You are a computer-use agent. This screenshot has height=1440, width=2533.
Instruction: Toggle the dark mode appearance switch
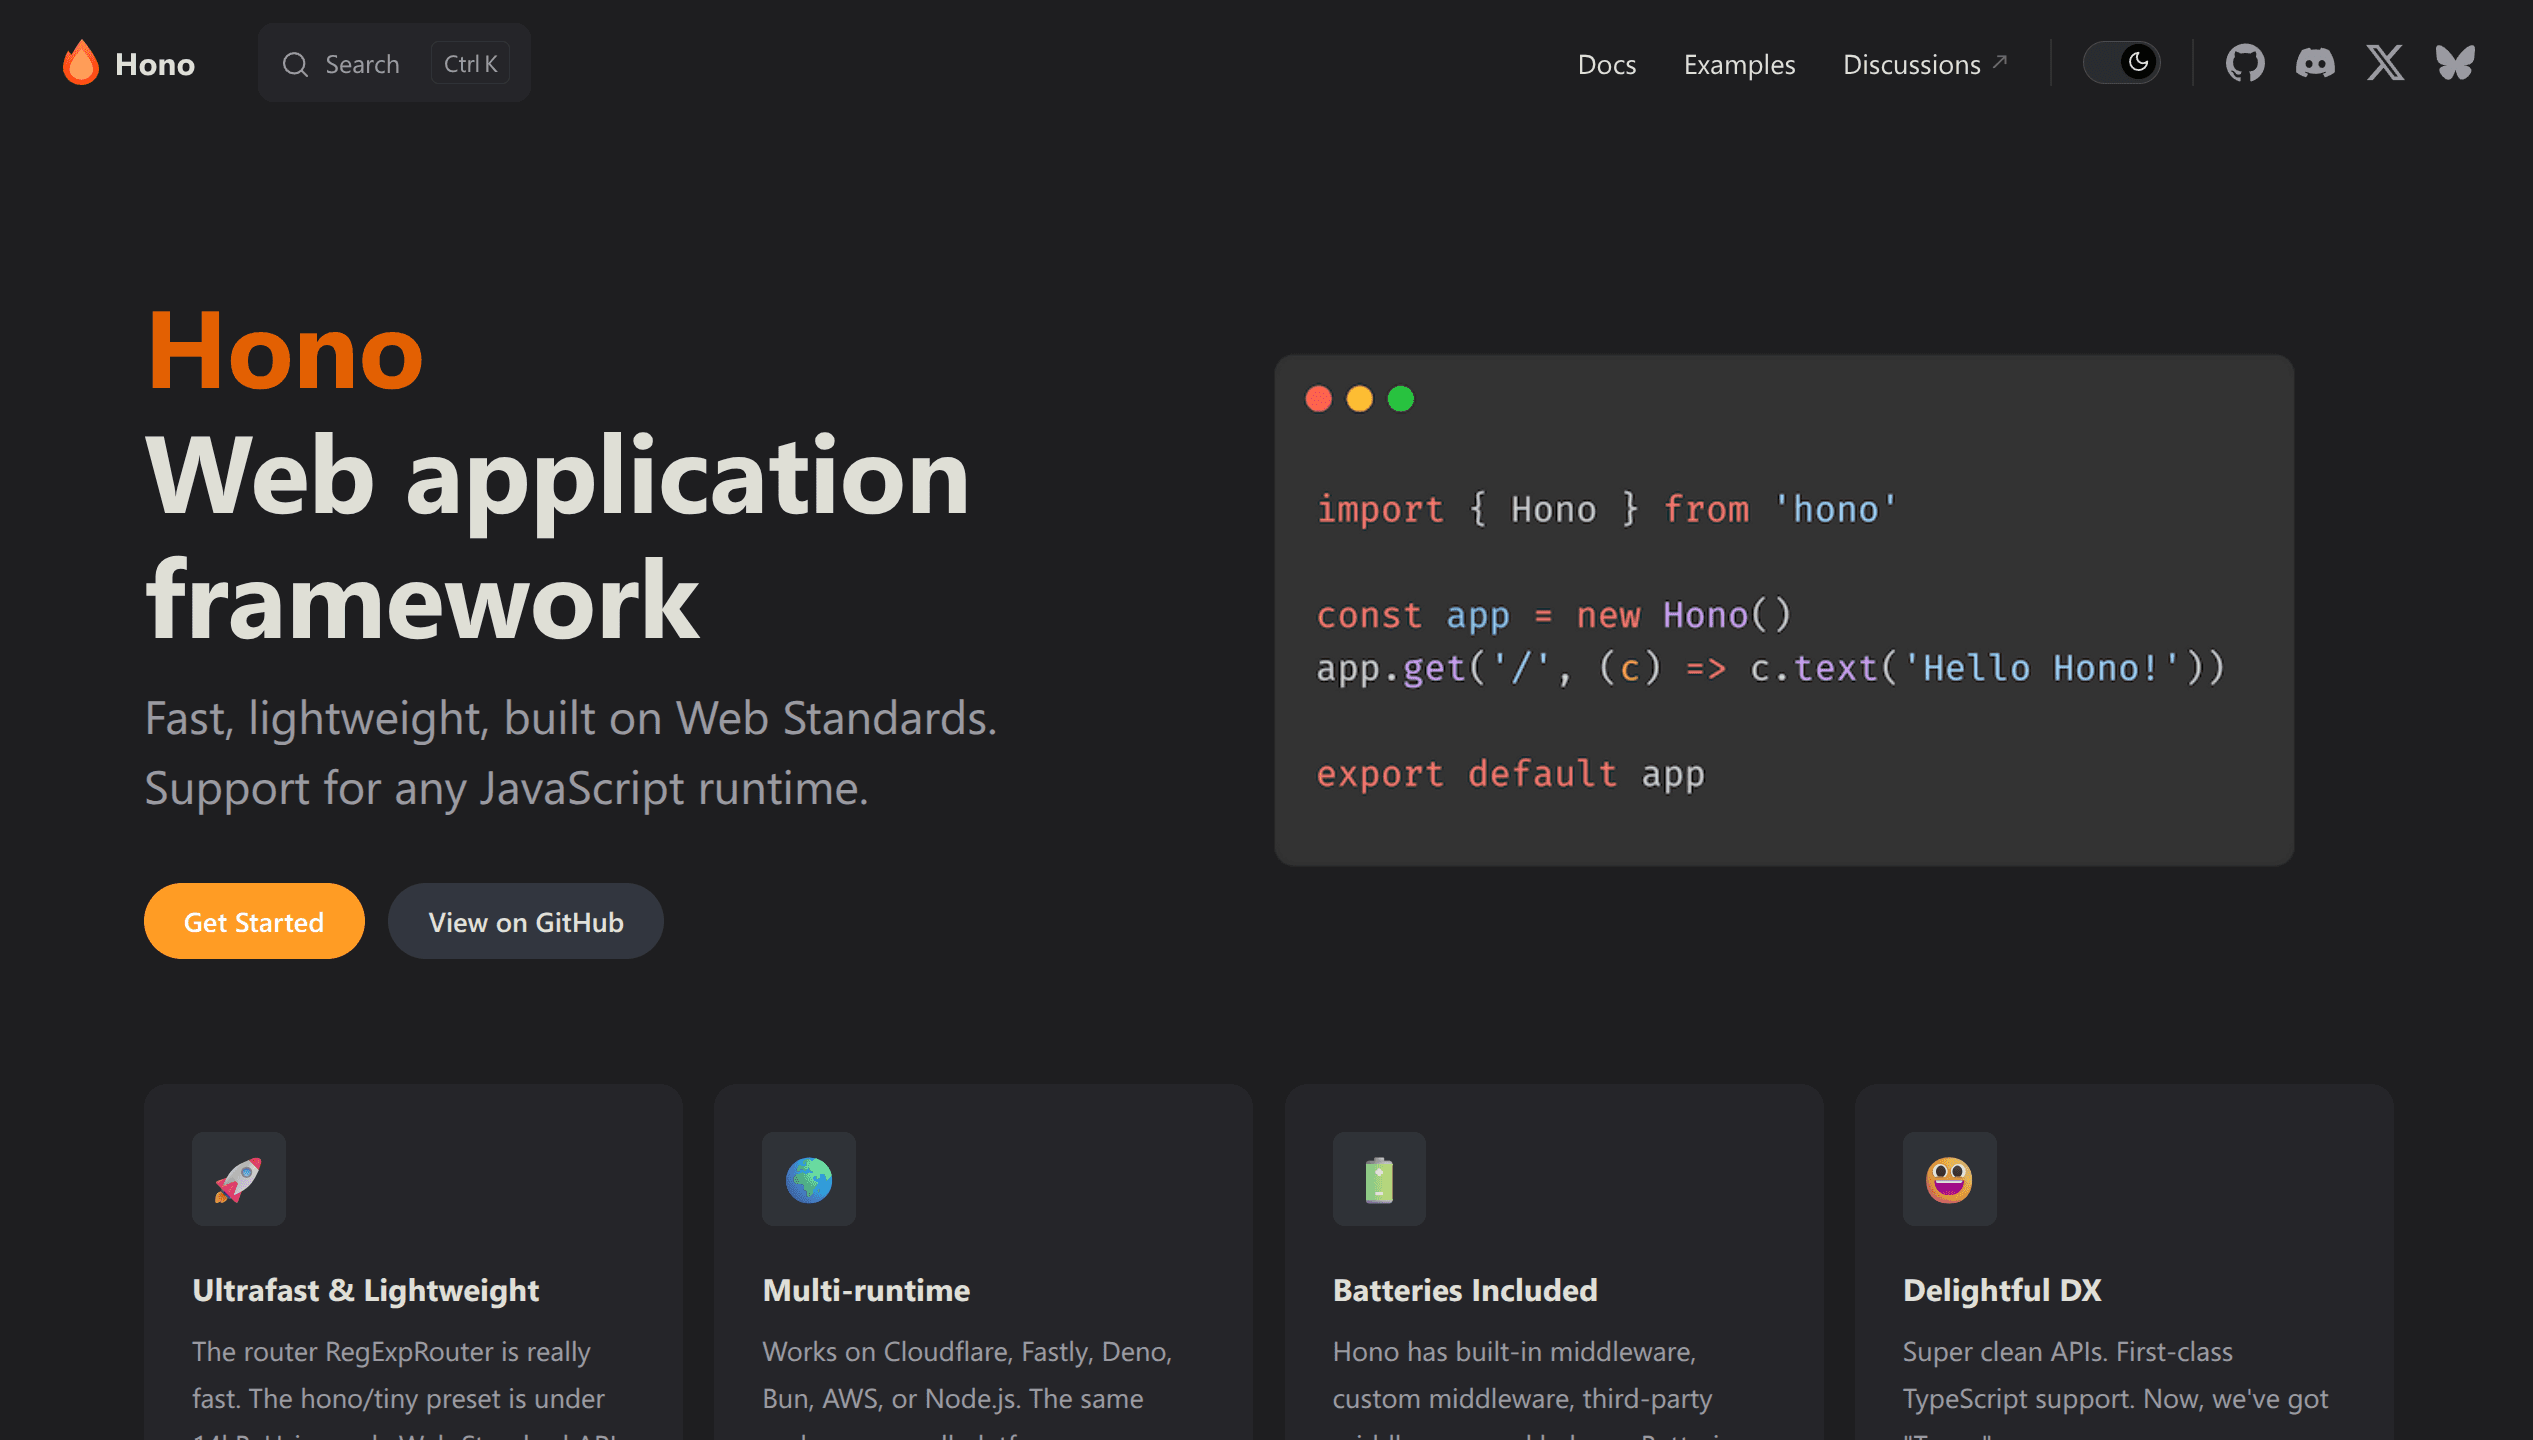[x=2121, y=63]
